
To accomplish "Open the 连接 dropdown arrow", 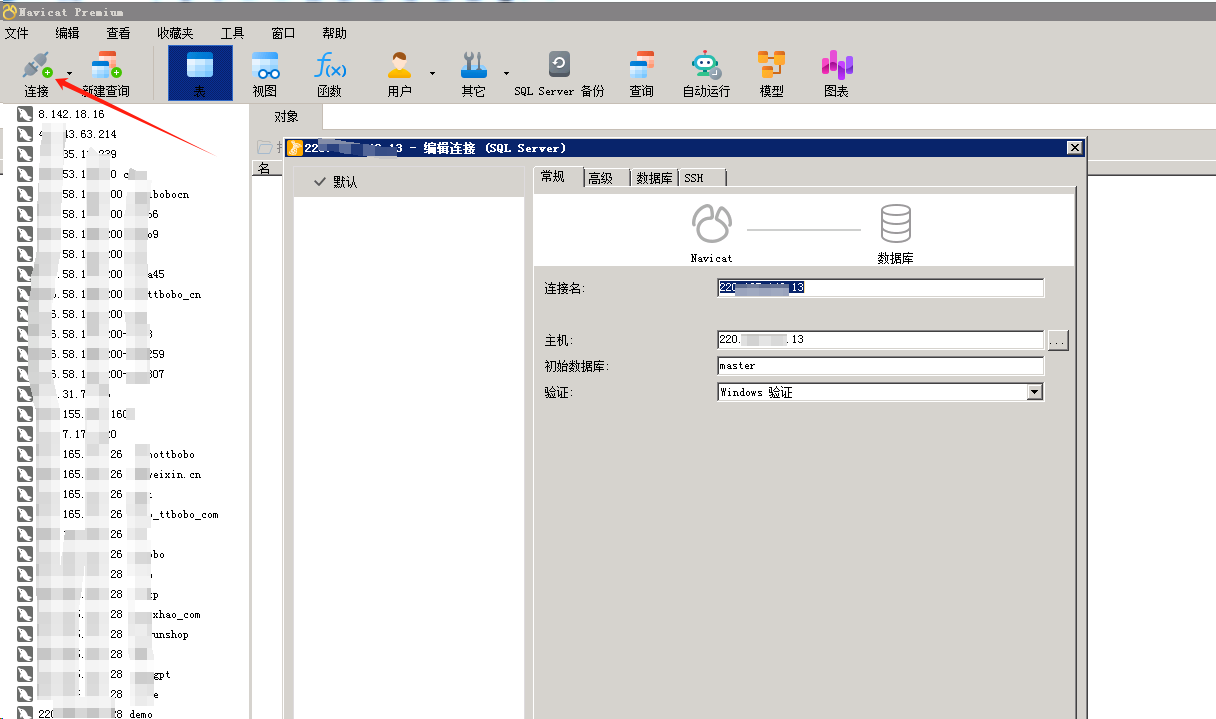I will point(69,73).
